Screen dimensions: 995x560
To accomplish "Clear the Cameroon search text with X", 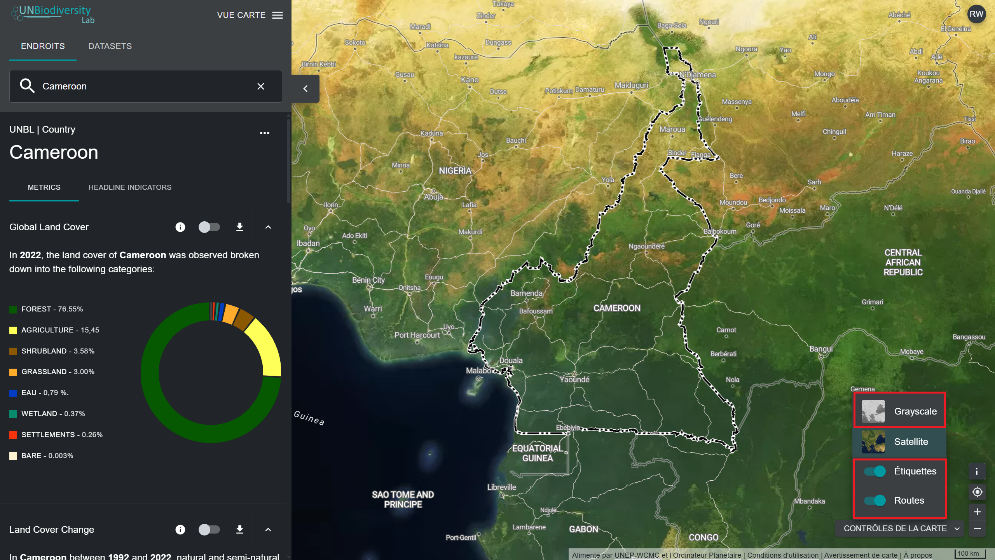I will [x=261, y=87].
